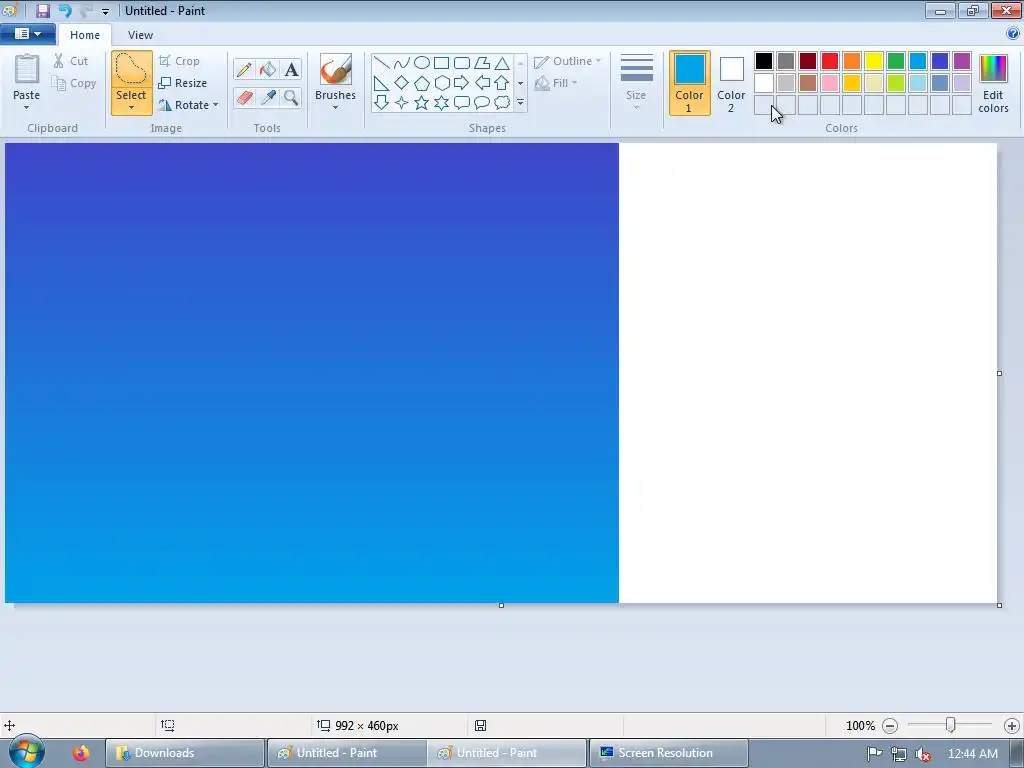Choose the Five-point star shape
Screen dimensions: 1024x768
point(422,103)
